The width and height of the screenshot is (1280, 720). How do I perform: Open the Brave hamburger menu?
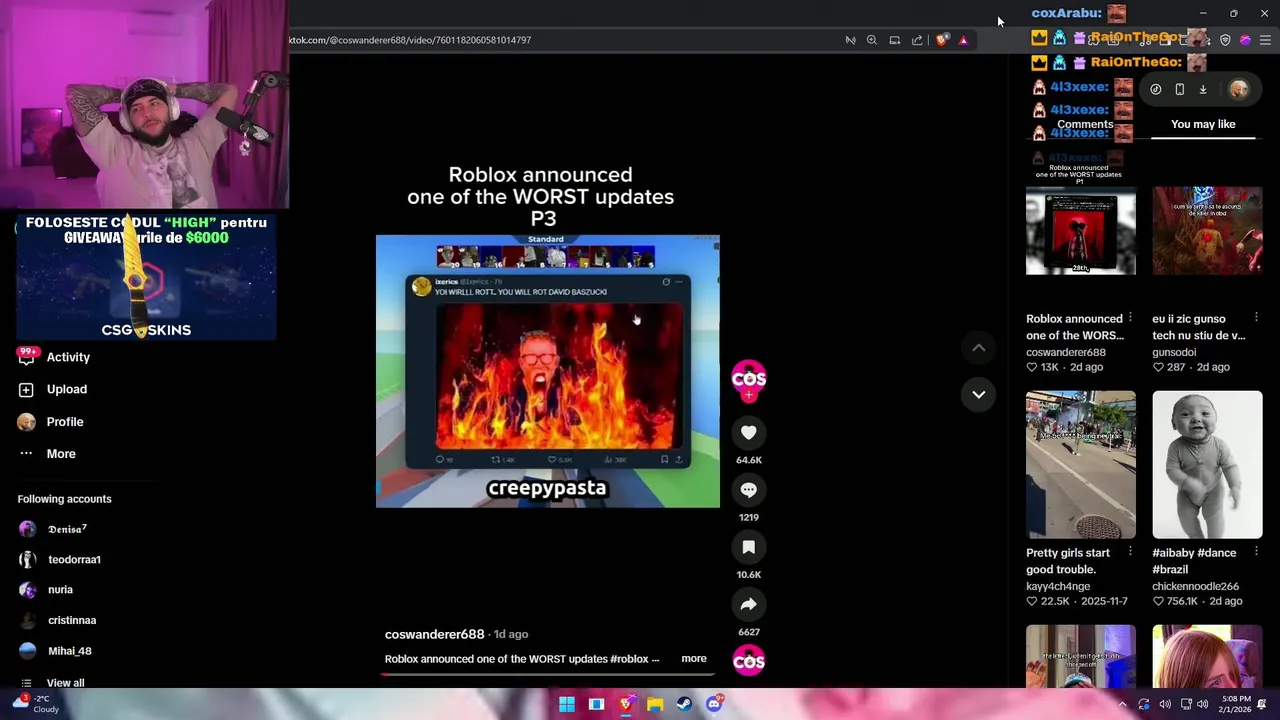pyautogui.click(x=1265, y=40)
